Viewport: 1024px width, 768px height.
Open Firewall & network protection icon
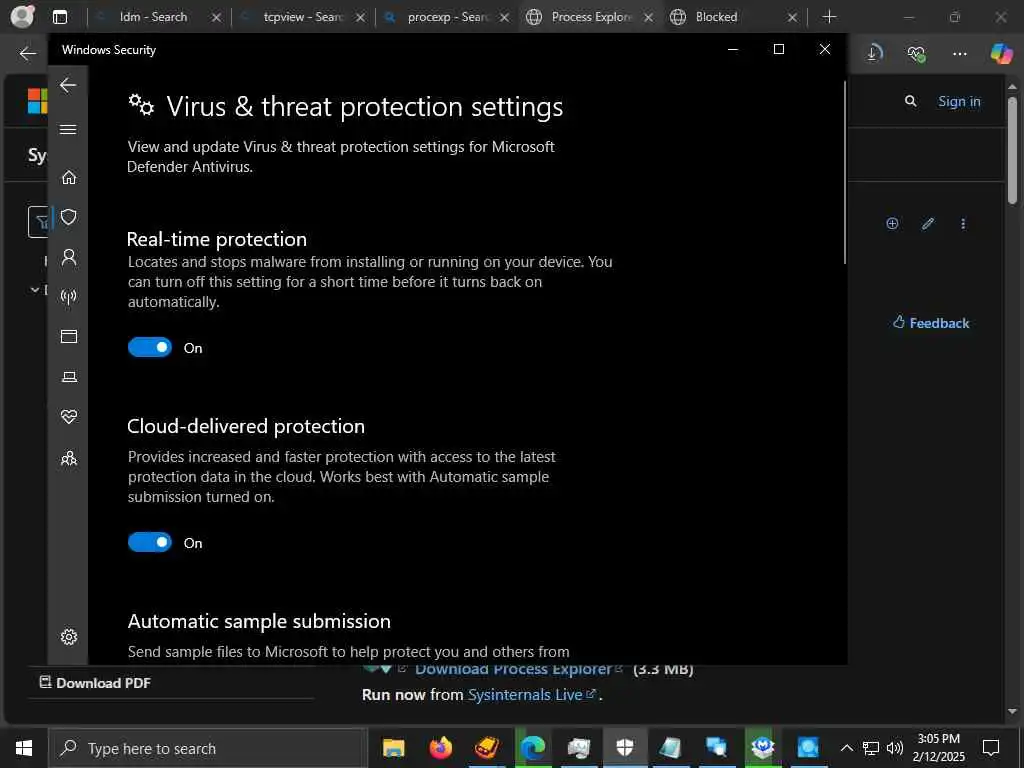click(69, 297)
